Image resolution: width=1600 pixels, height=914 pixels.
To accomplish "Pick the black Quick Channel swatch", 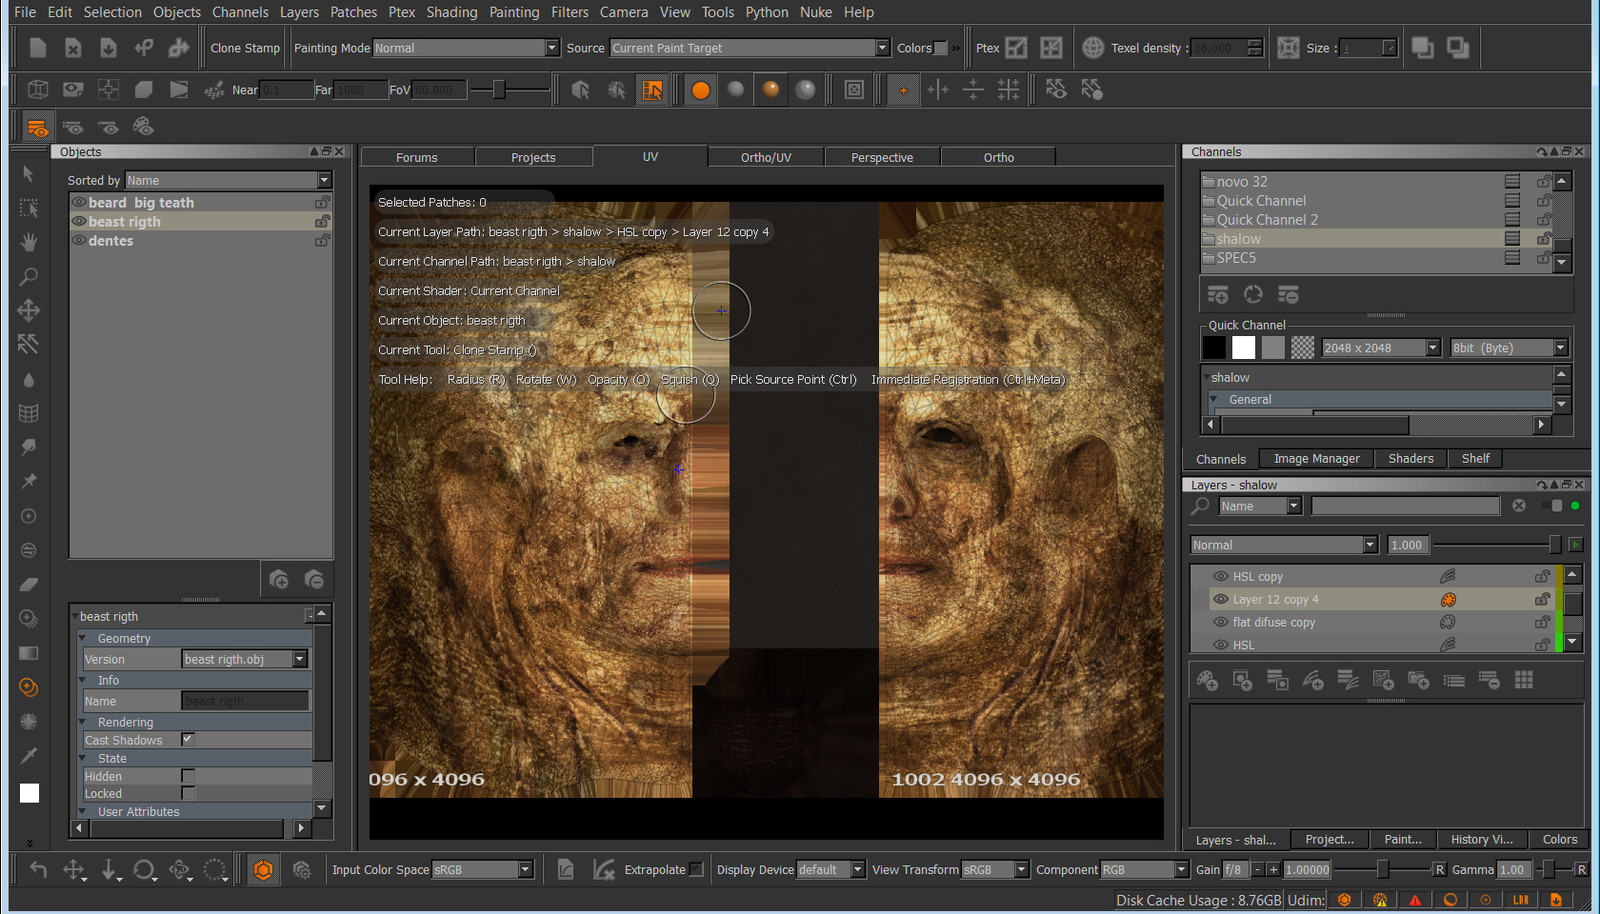I will pos(1214,348).
